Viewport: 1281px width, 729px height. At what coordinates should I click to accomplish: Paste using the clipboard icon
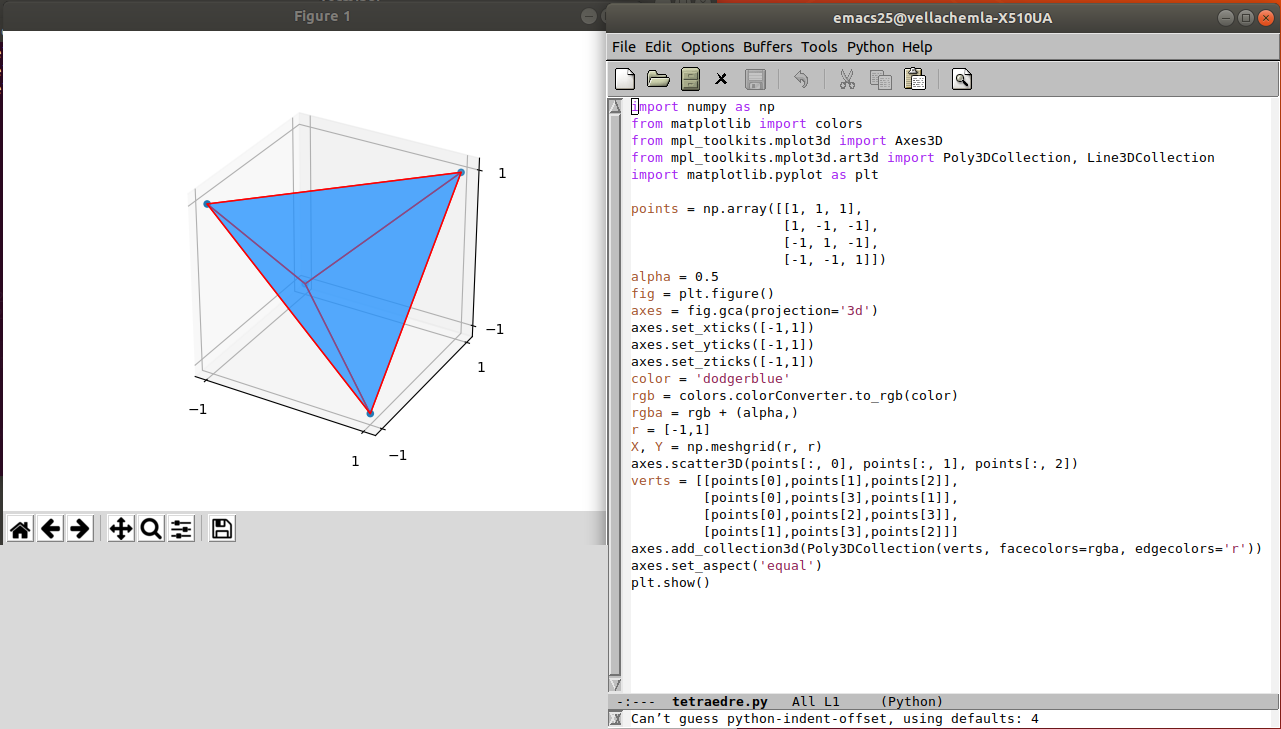tap(914, 79)
